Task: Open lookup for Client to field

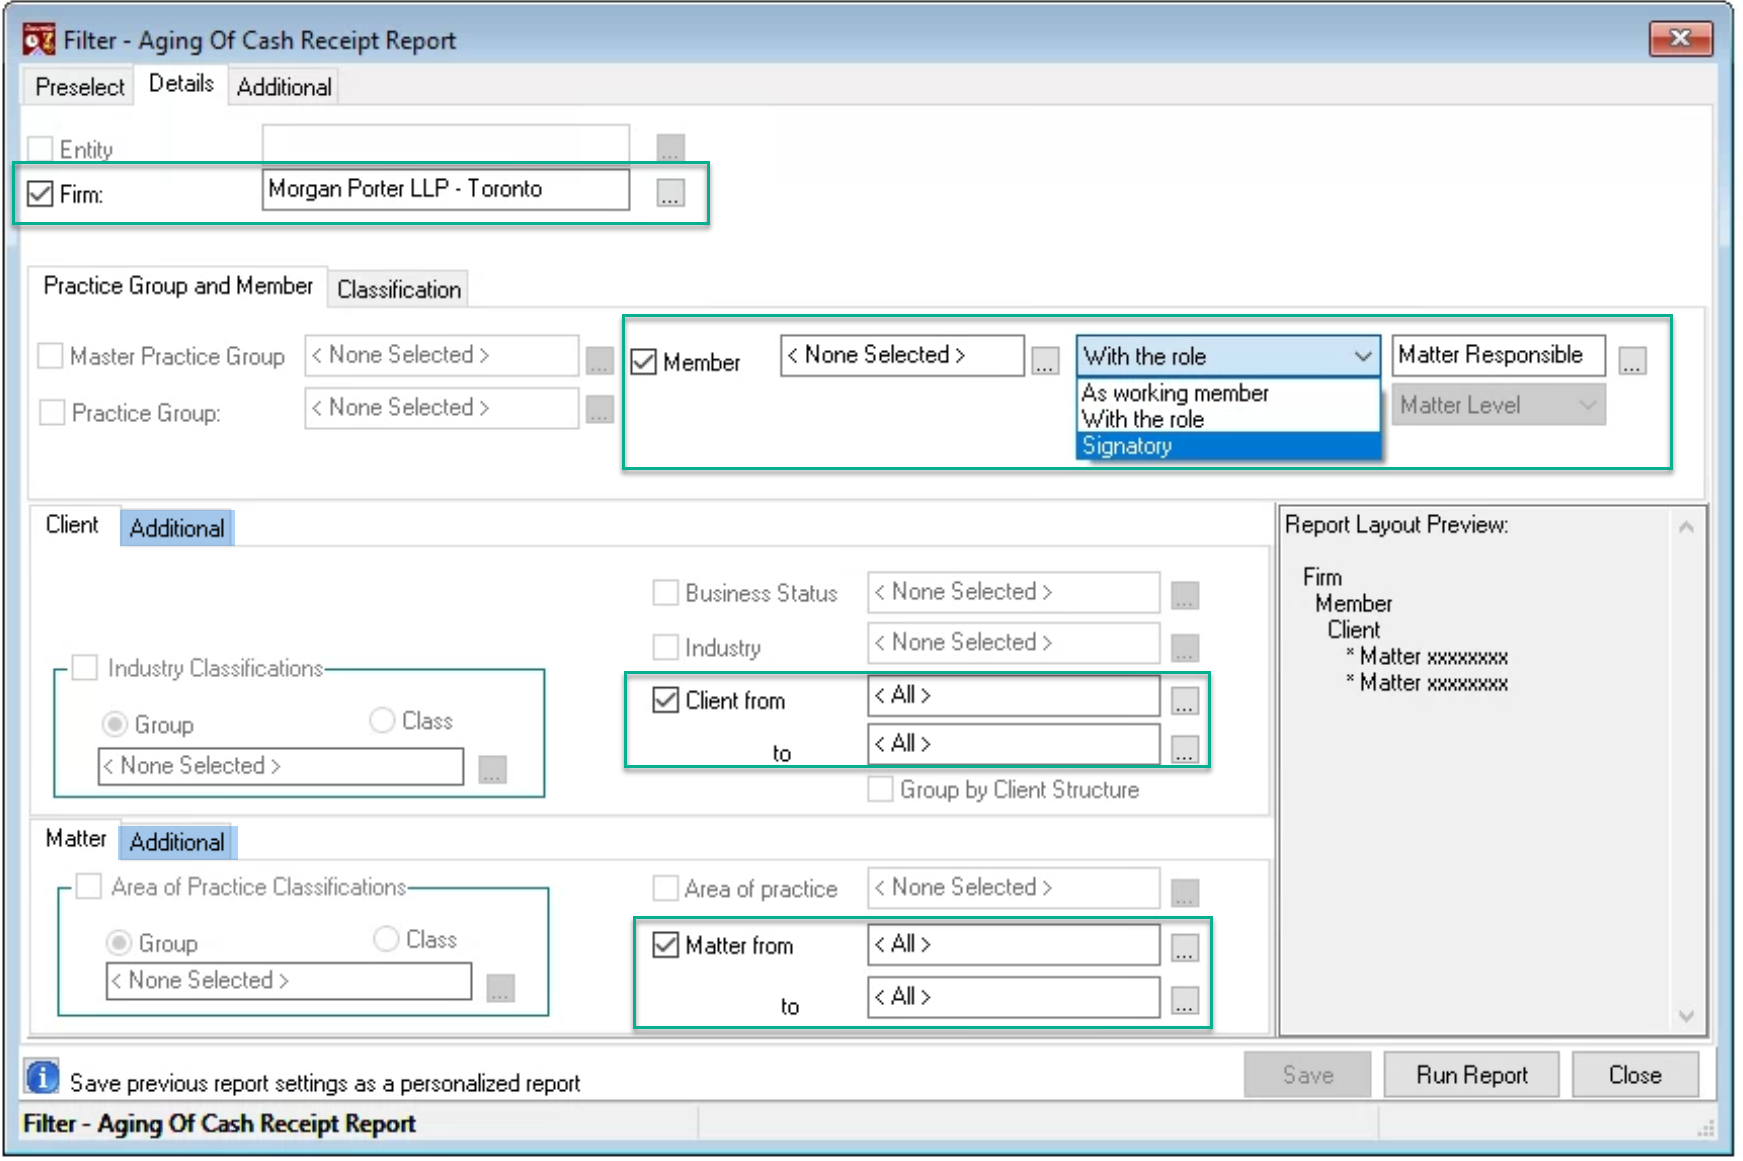Action: pyautogui.click(x=1184, y=748)
